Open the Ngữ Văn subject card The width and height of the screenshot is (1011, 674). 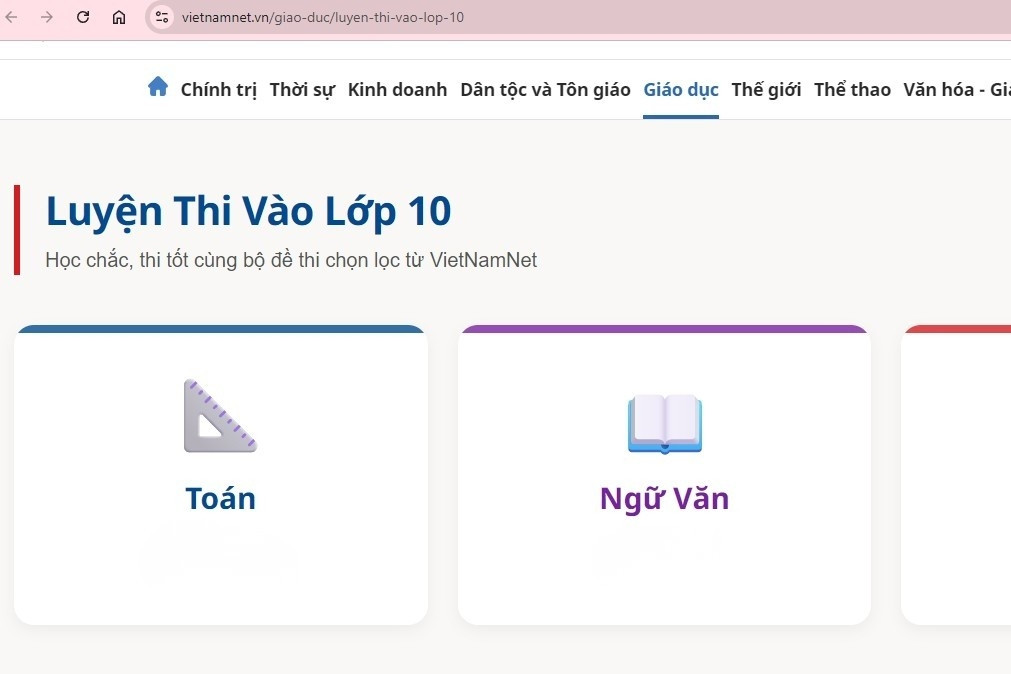(664, 477)
